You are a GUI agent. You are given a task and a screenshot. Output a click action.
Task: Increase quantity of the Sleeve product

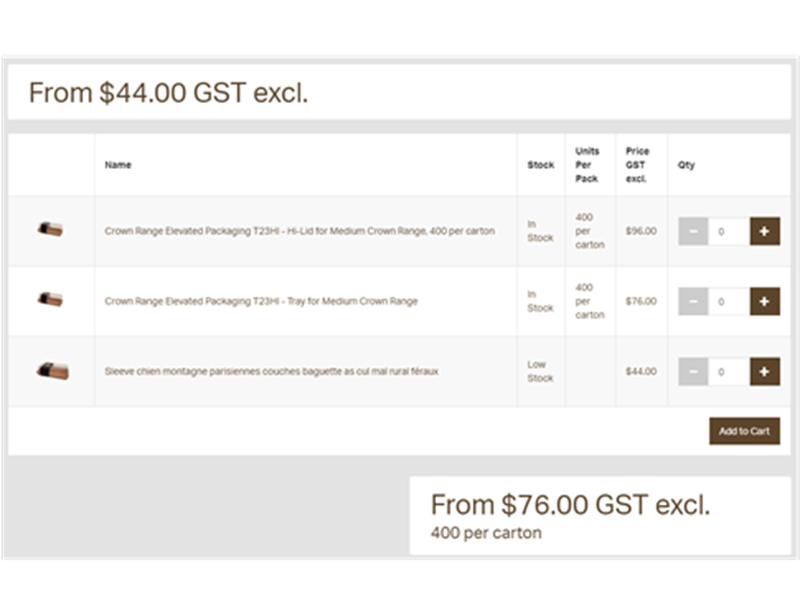pos(764,371)
